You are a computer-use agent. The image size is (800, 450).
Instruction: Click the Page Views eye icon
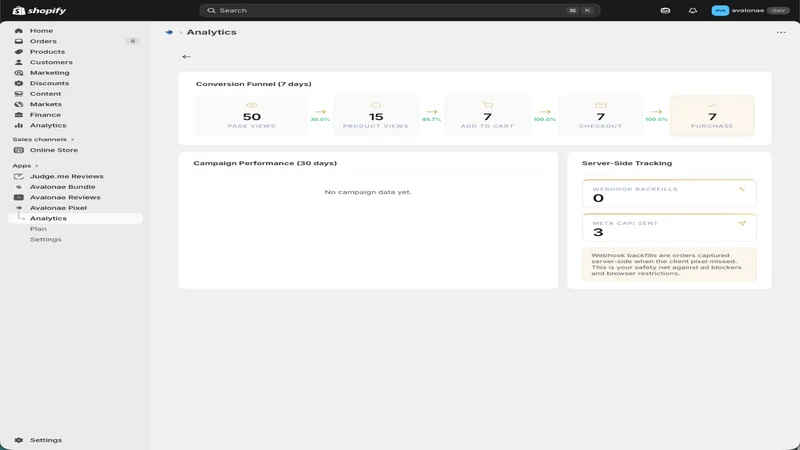coord(252,105)
